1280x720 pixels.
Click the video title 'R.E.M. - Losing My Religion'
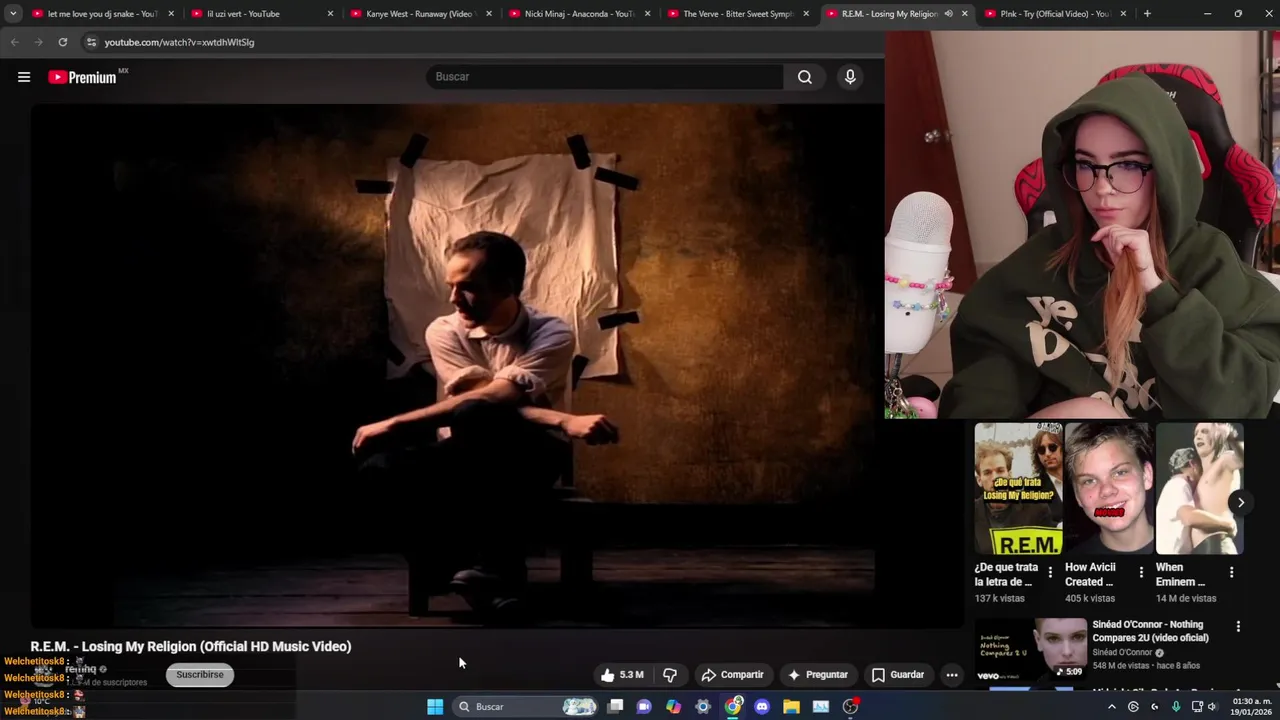[191, 647]
